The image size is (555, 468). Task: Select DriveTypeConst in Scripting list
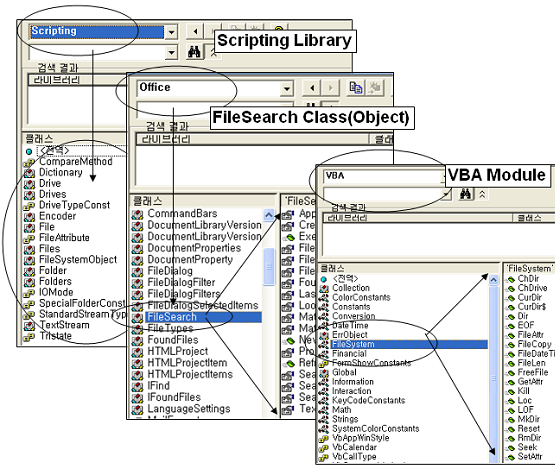tap(74, 205)
